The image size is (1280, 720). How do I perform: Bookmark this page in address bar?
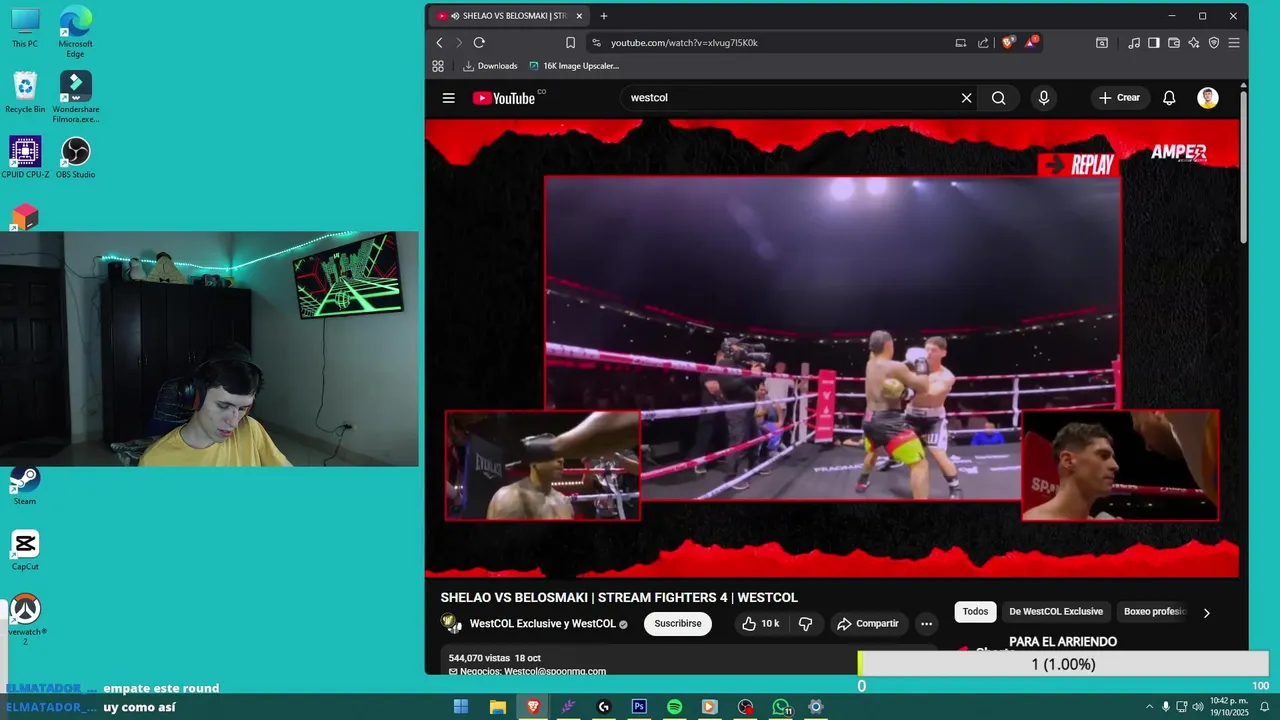[x=570, y=43]
